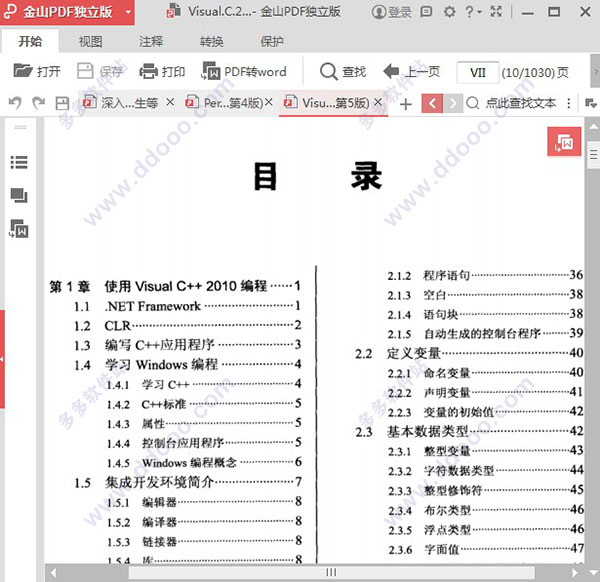Image resolution: width=600 pixels, height=582 pixels.
Task: Click the horizontal scrollbar thumb
Action: [331, 573]
